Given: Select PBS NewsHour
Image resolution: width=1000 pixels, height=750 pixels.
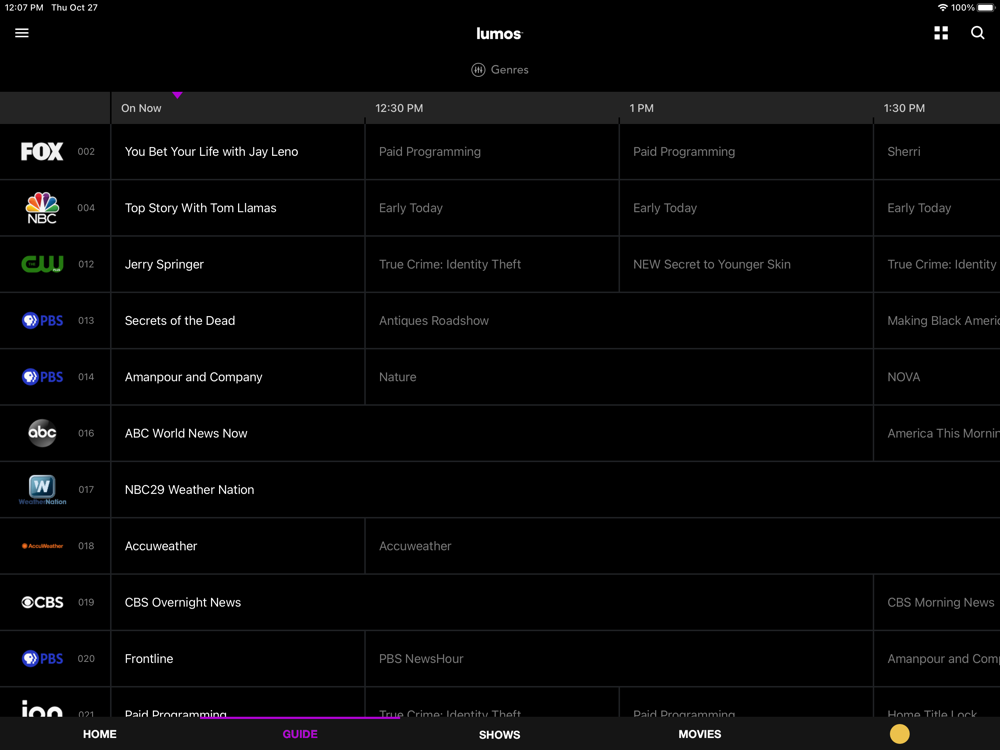Looking at the screenshot, I should click(x=619, y=658).
